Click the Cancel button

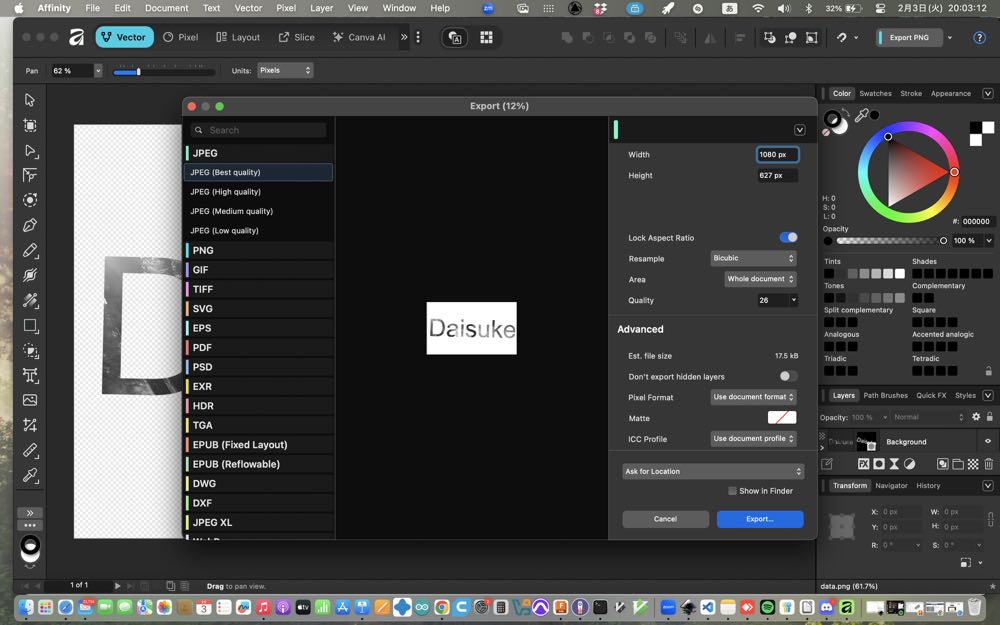pyautogui.click(x=665, y=519)
